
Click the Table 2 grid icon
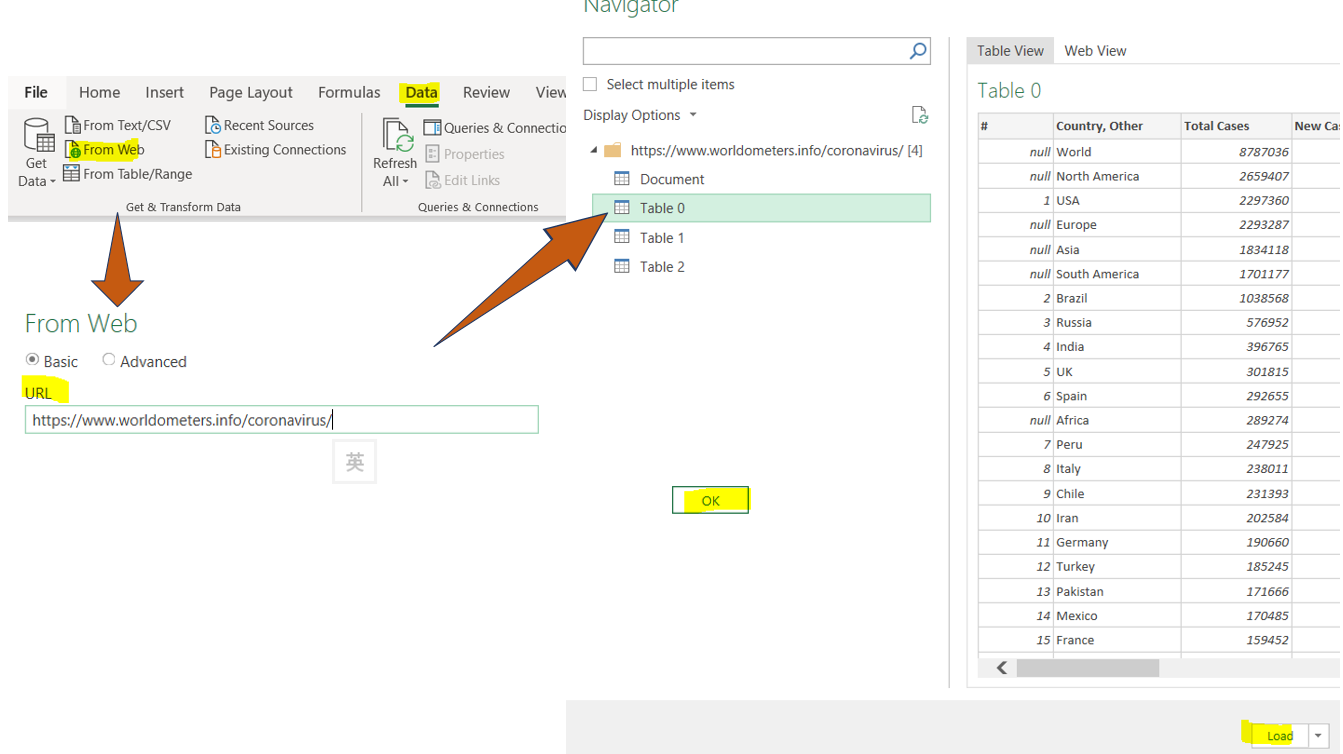(622, 266)
